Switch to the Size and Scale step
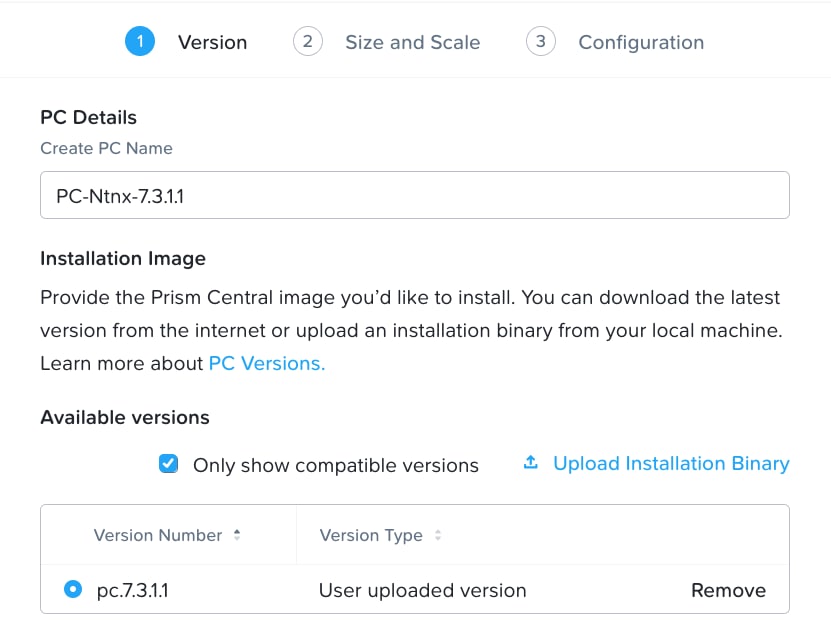The height and width of the screenshot is (635, 831). [412, 41]
